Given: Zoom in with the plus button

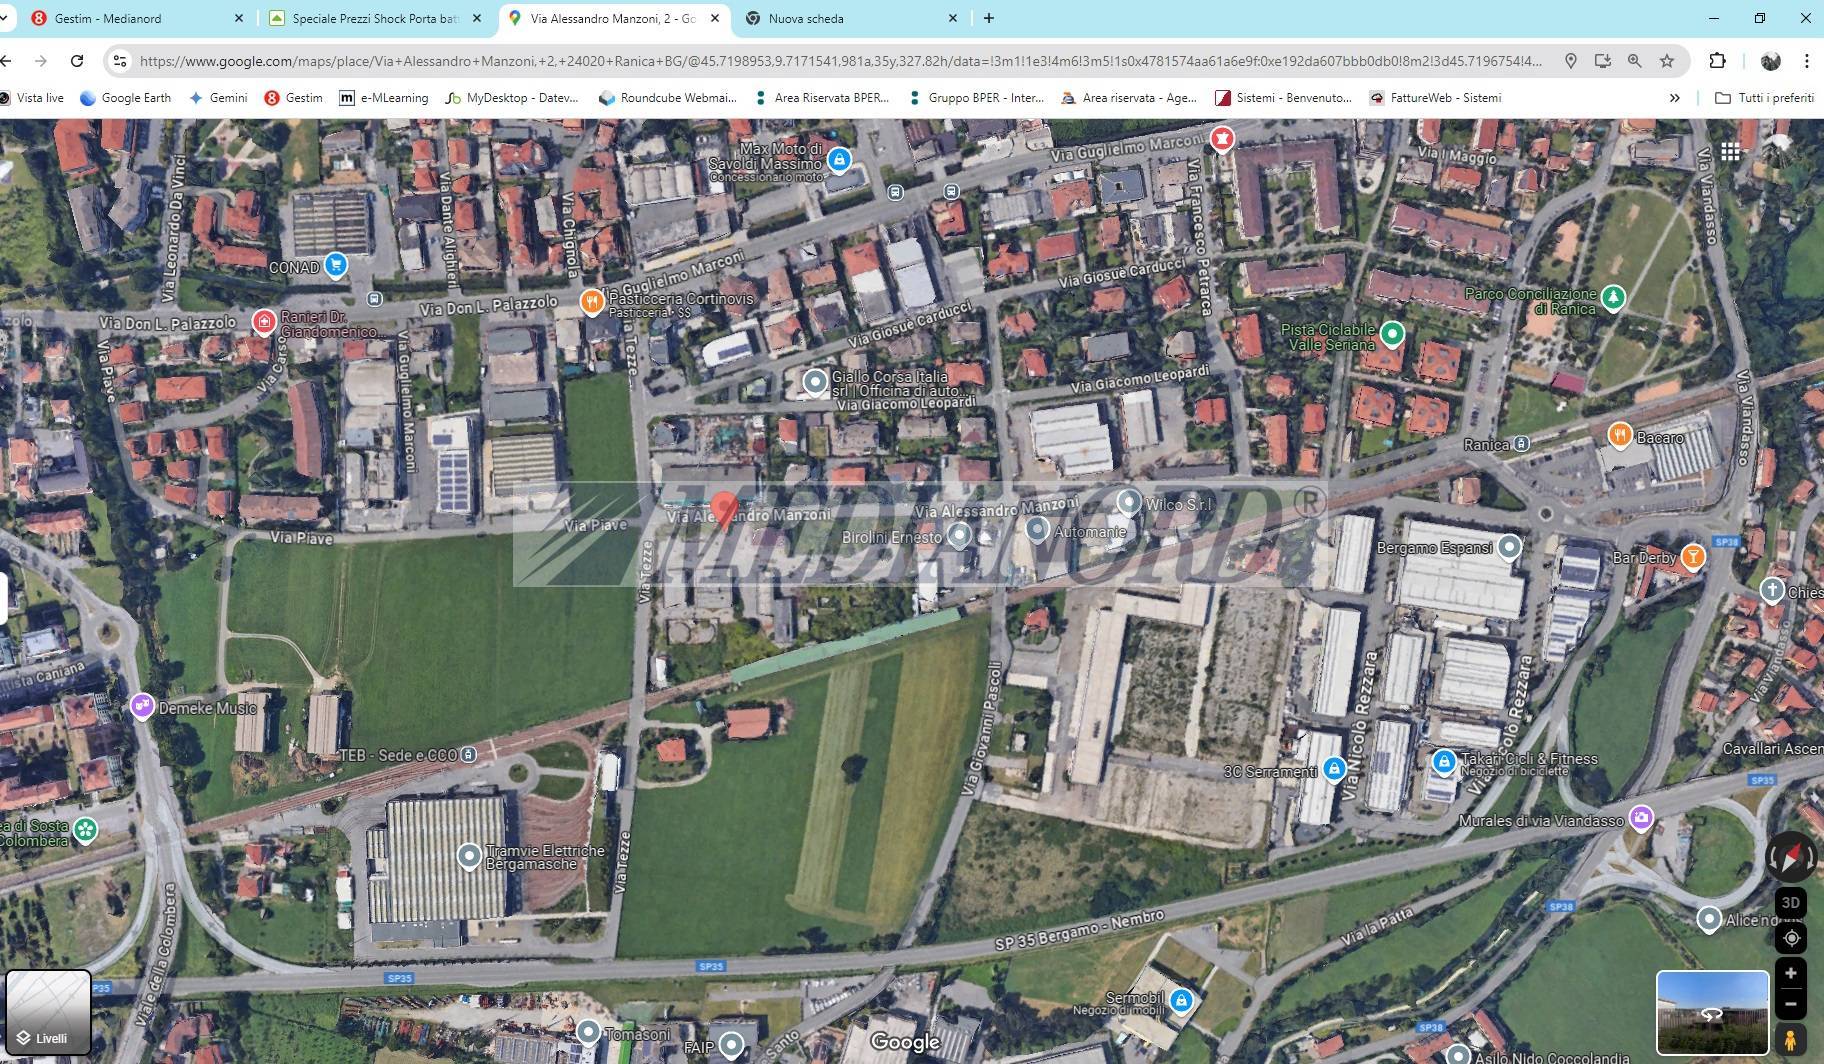Looking at the screenshot, I should click(x=1790, y=973).
